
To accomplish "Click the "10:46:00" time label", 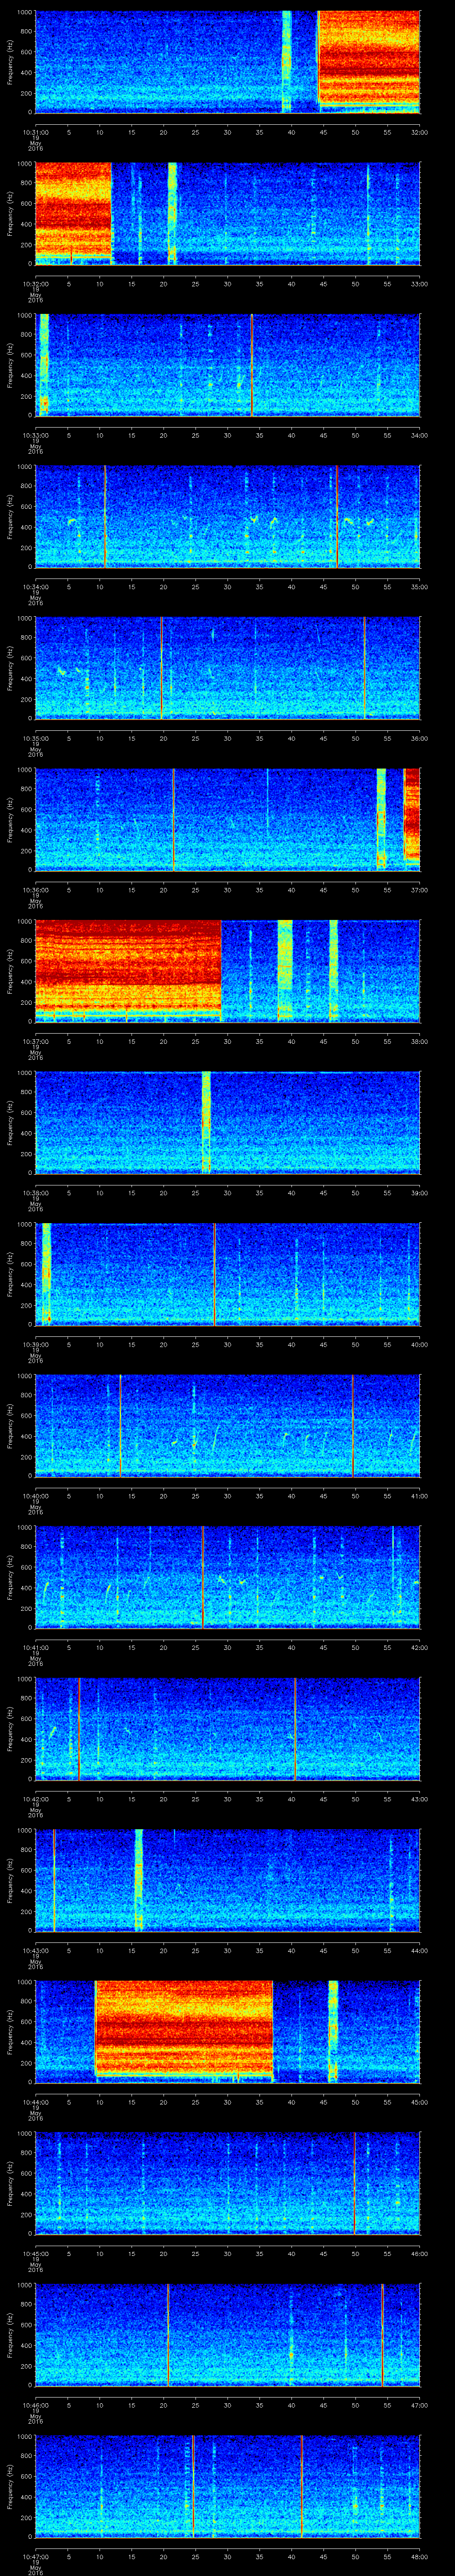I will (x=36, y=2405).
